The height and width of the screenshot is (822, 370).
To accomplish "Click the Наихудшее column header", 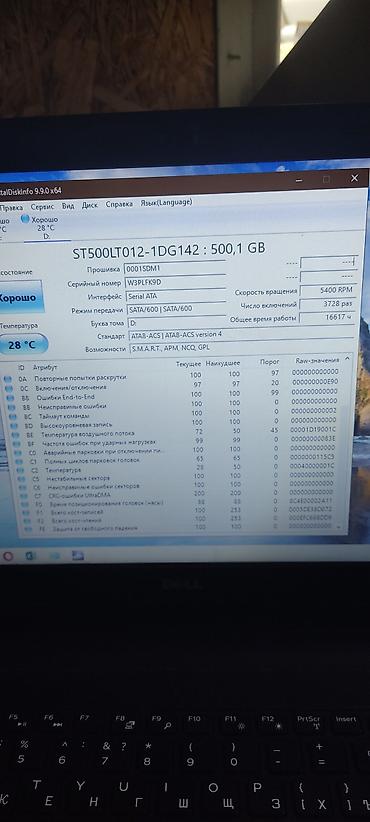I will (223, 363).
